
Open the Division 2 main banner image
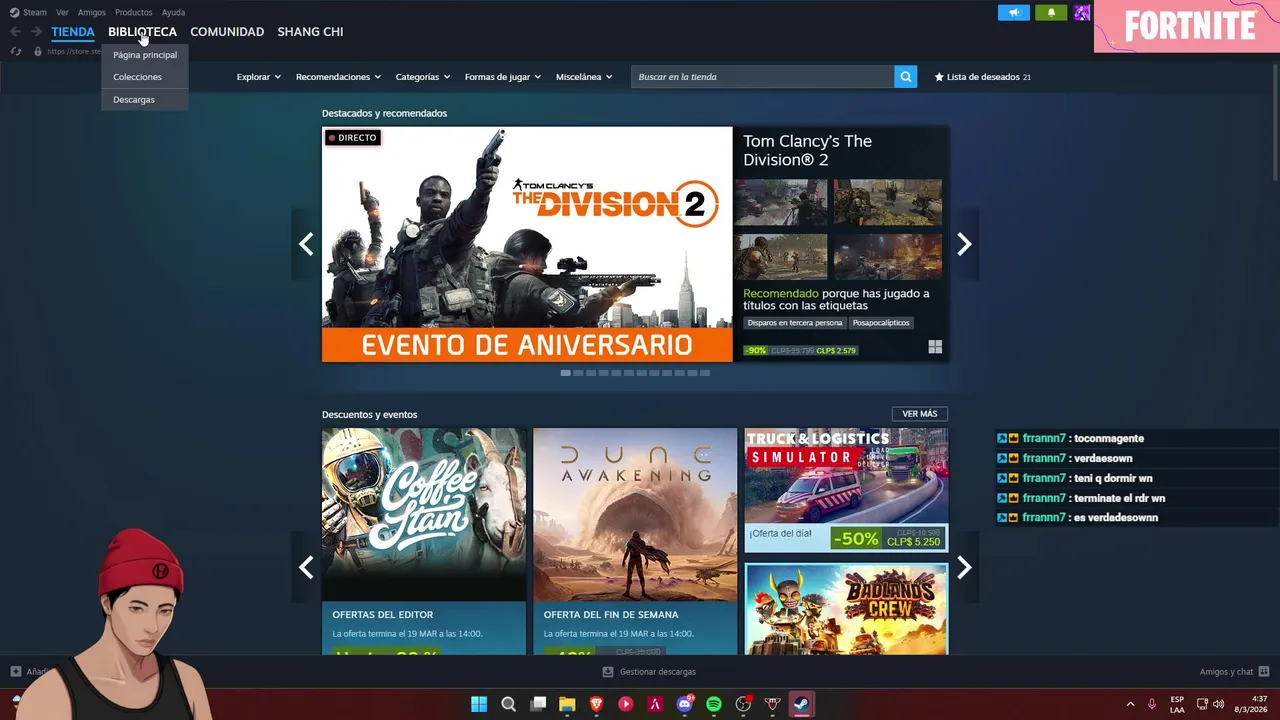pyautogui.click(x=527, y=244)
